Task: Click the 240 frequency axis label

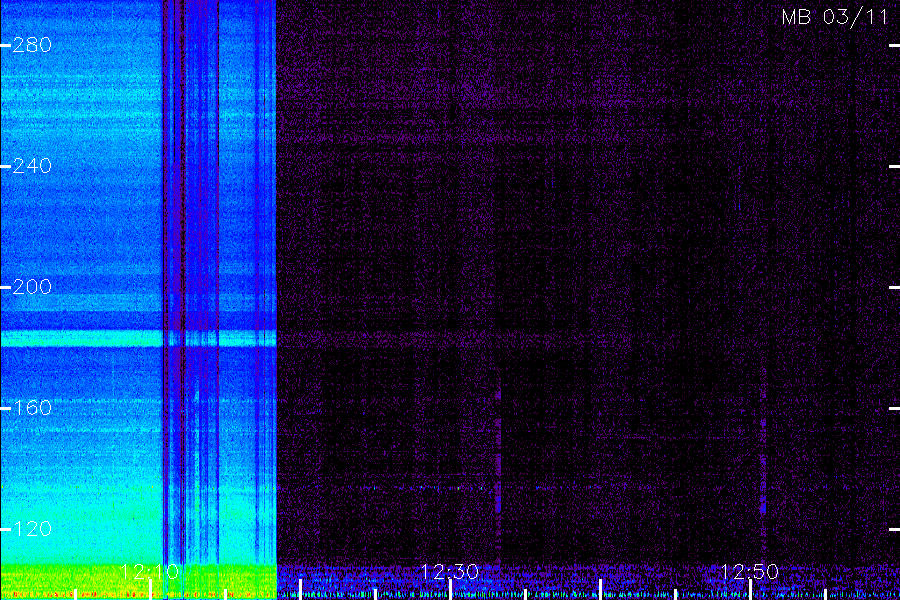Action: point(32,166)
